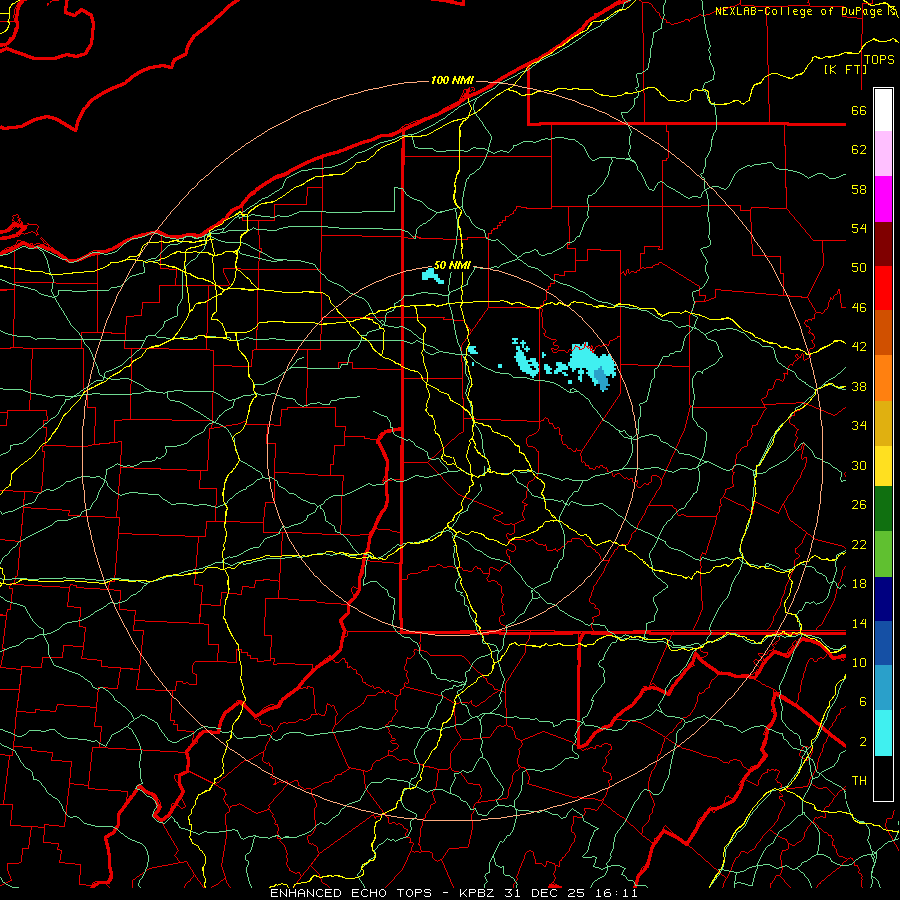Image resolution: width=900 pixels, height=900 pixels.
Task: Click the dark green 30 kft legend swatch
Action: coord(883,509)
